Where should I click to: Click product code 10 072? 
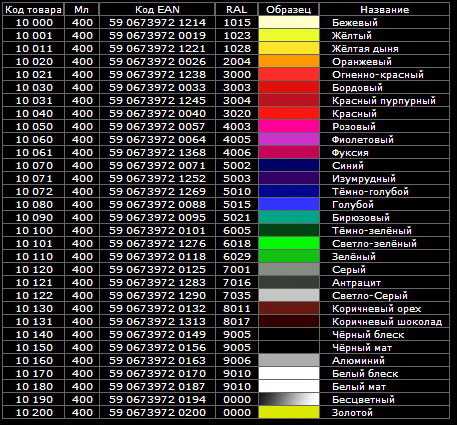click(34, 192)
